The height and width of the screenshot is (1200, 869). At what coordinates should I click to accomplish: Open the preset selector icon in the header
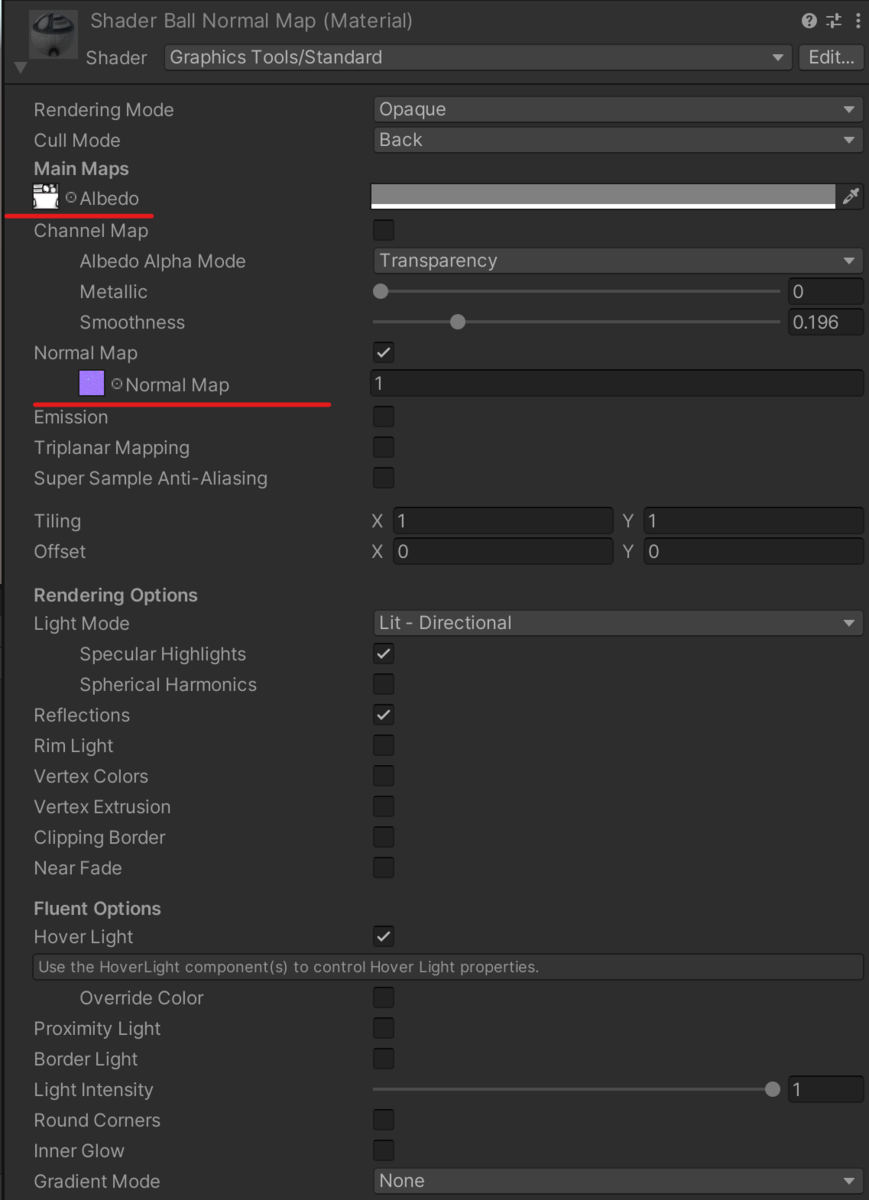tap(833, 20)
